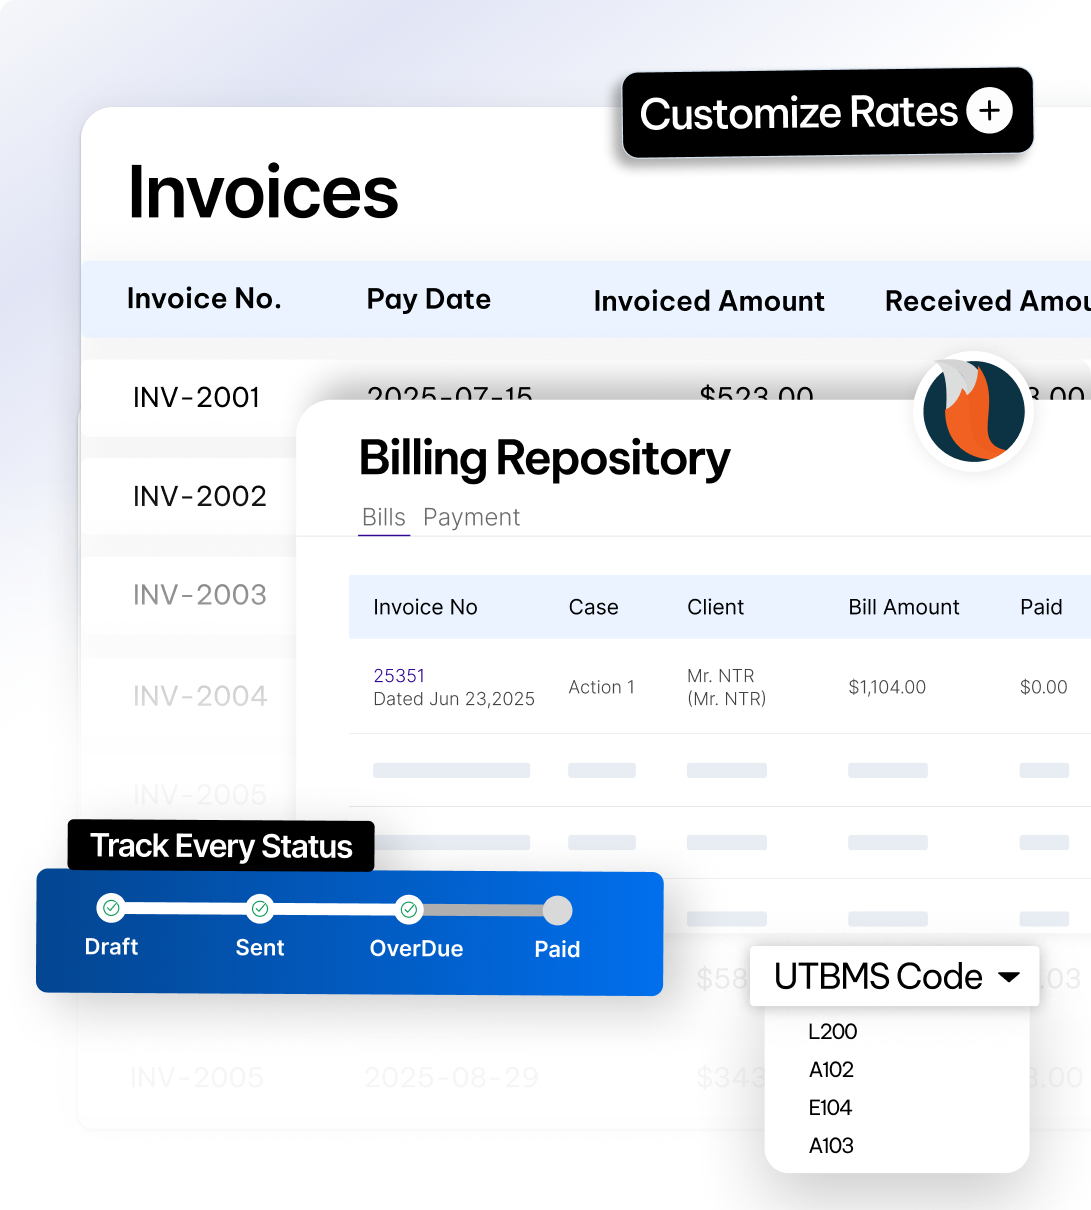This screenshot has width=1091, height=1210.
Task: Expand the UTBMS Code dropdown arrow
Action: tap(1009, 977)
